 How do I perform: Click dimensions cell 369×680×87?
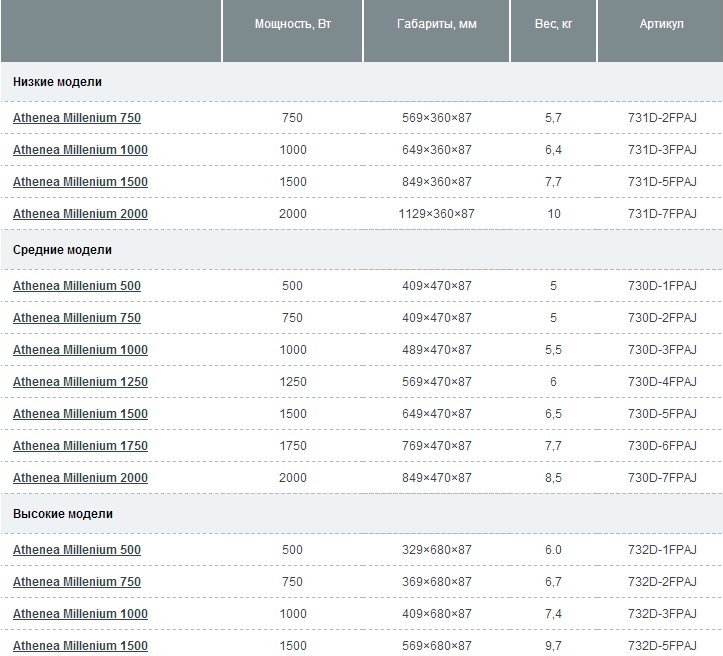click(x=437, y=582)
